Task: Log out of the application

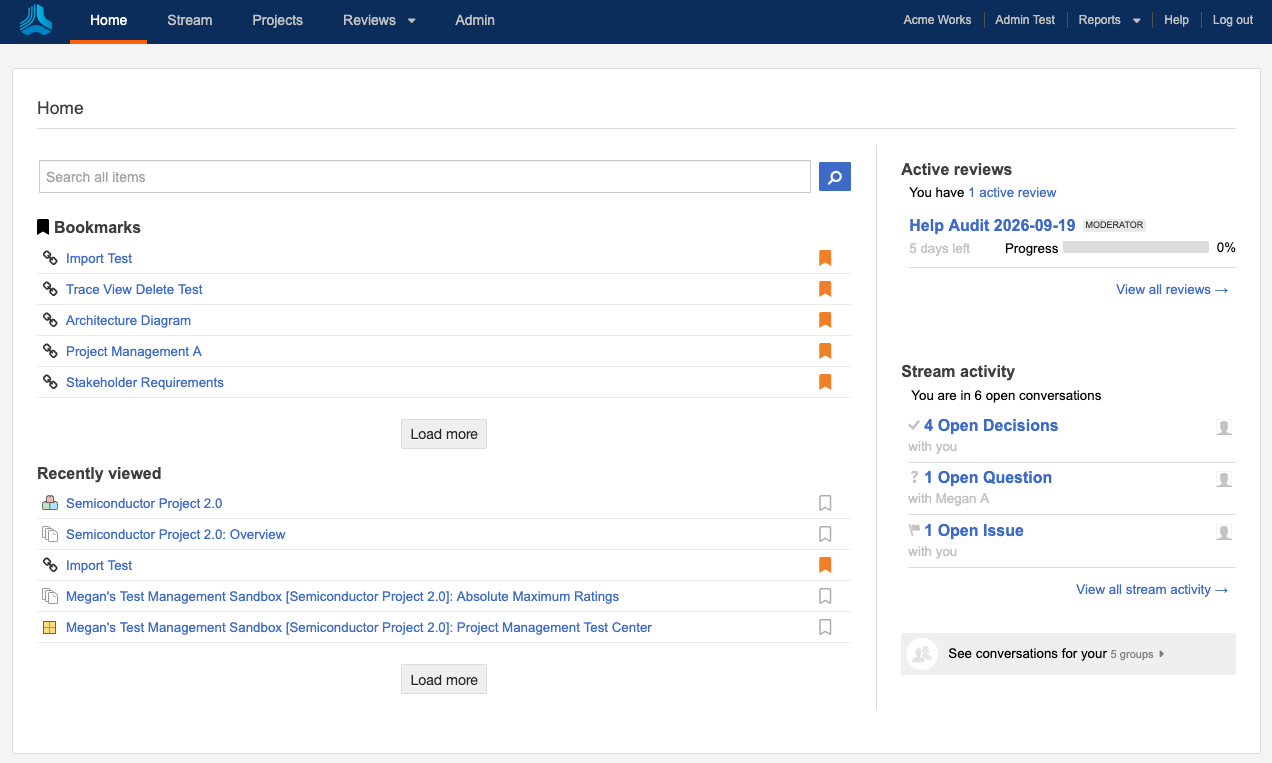Action: click(1233, 20)
